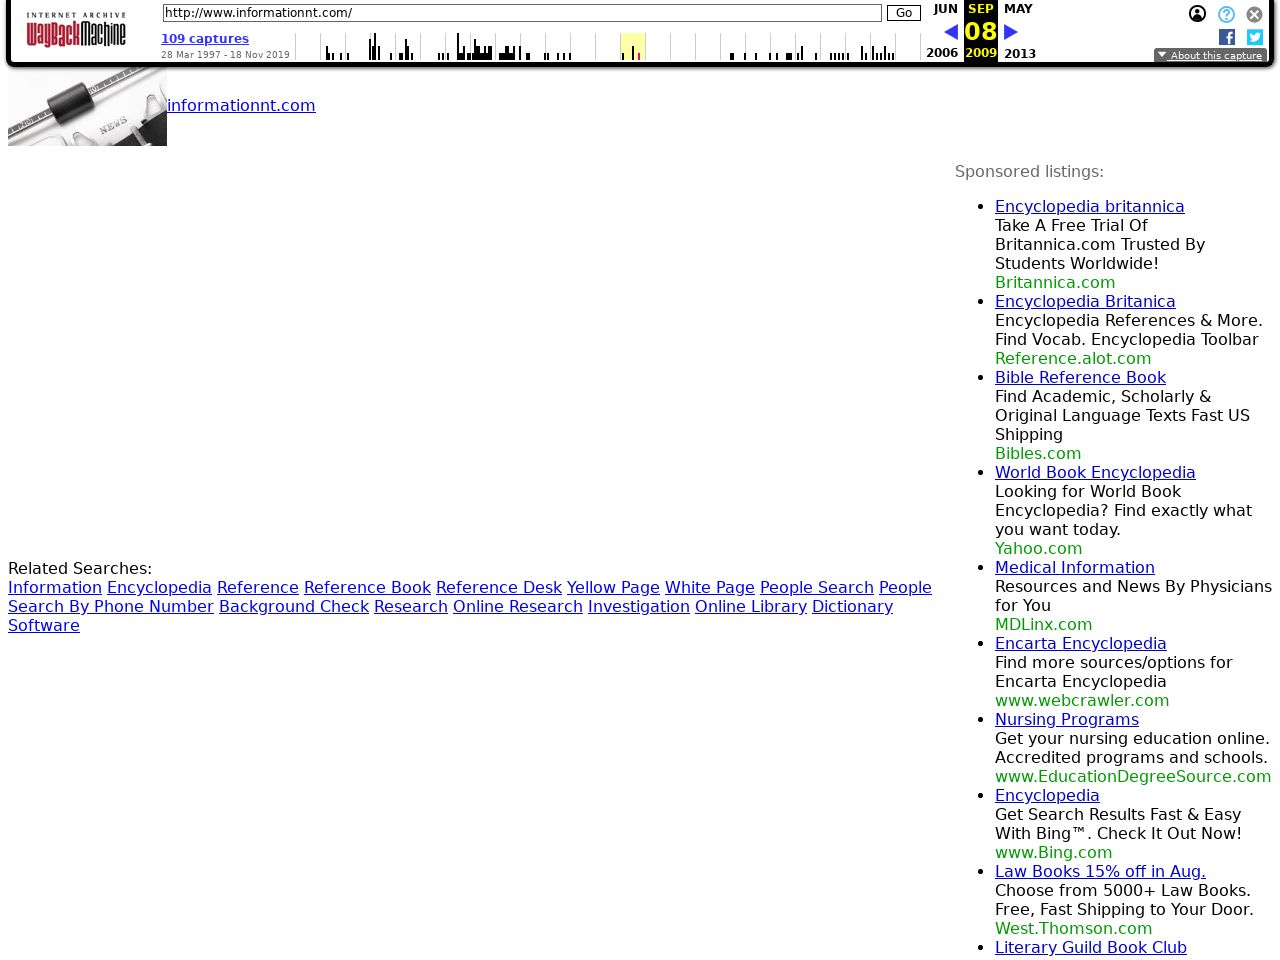Click the Wayback Machine logo
The width and height of the screenshot is (1280, 960).
coord(76,31)
